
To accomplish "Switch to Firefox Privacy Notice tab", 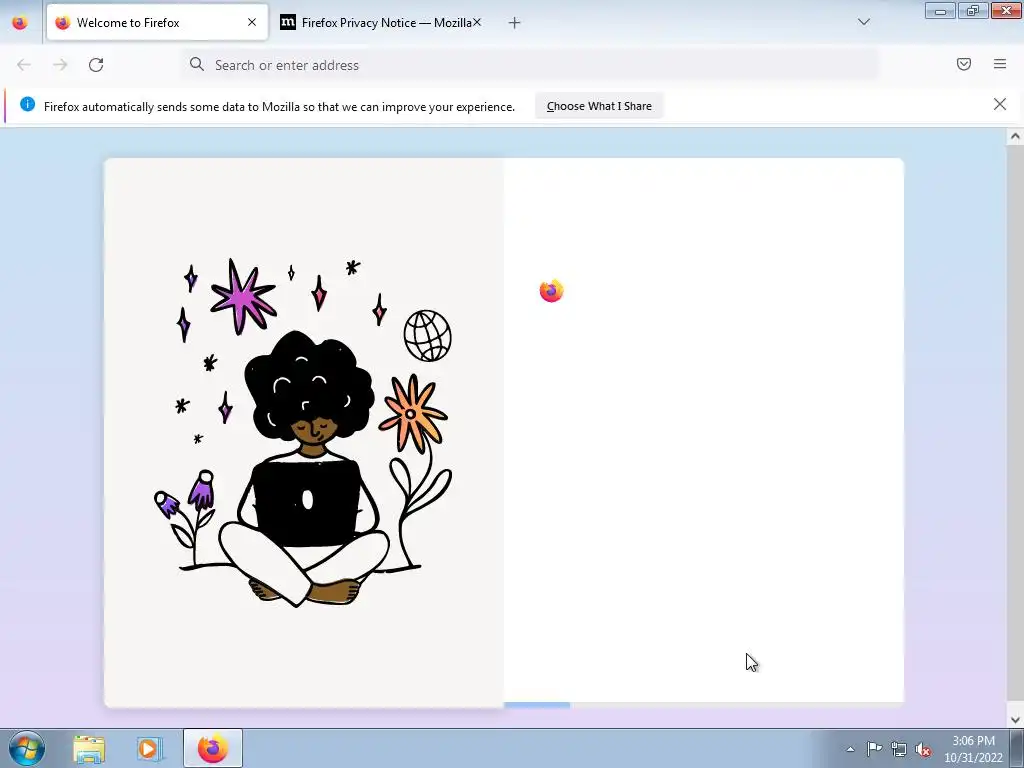I will (x=382, y=23).
